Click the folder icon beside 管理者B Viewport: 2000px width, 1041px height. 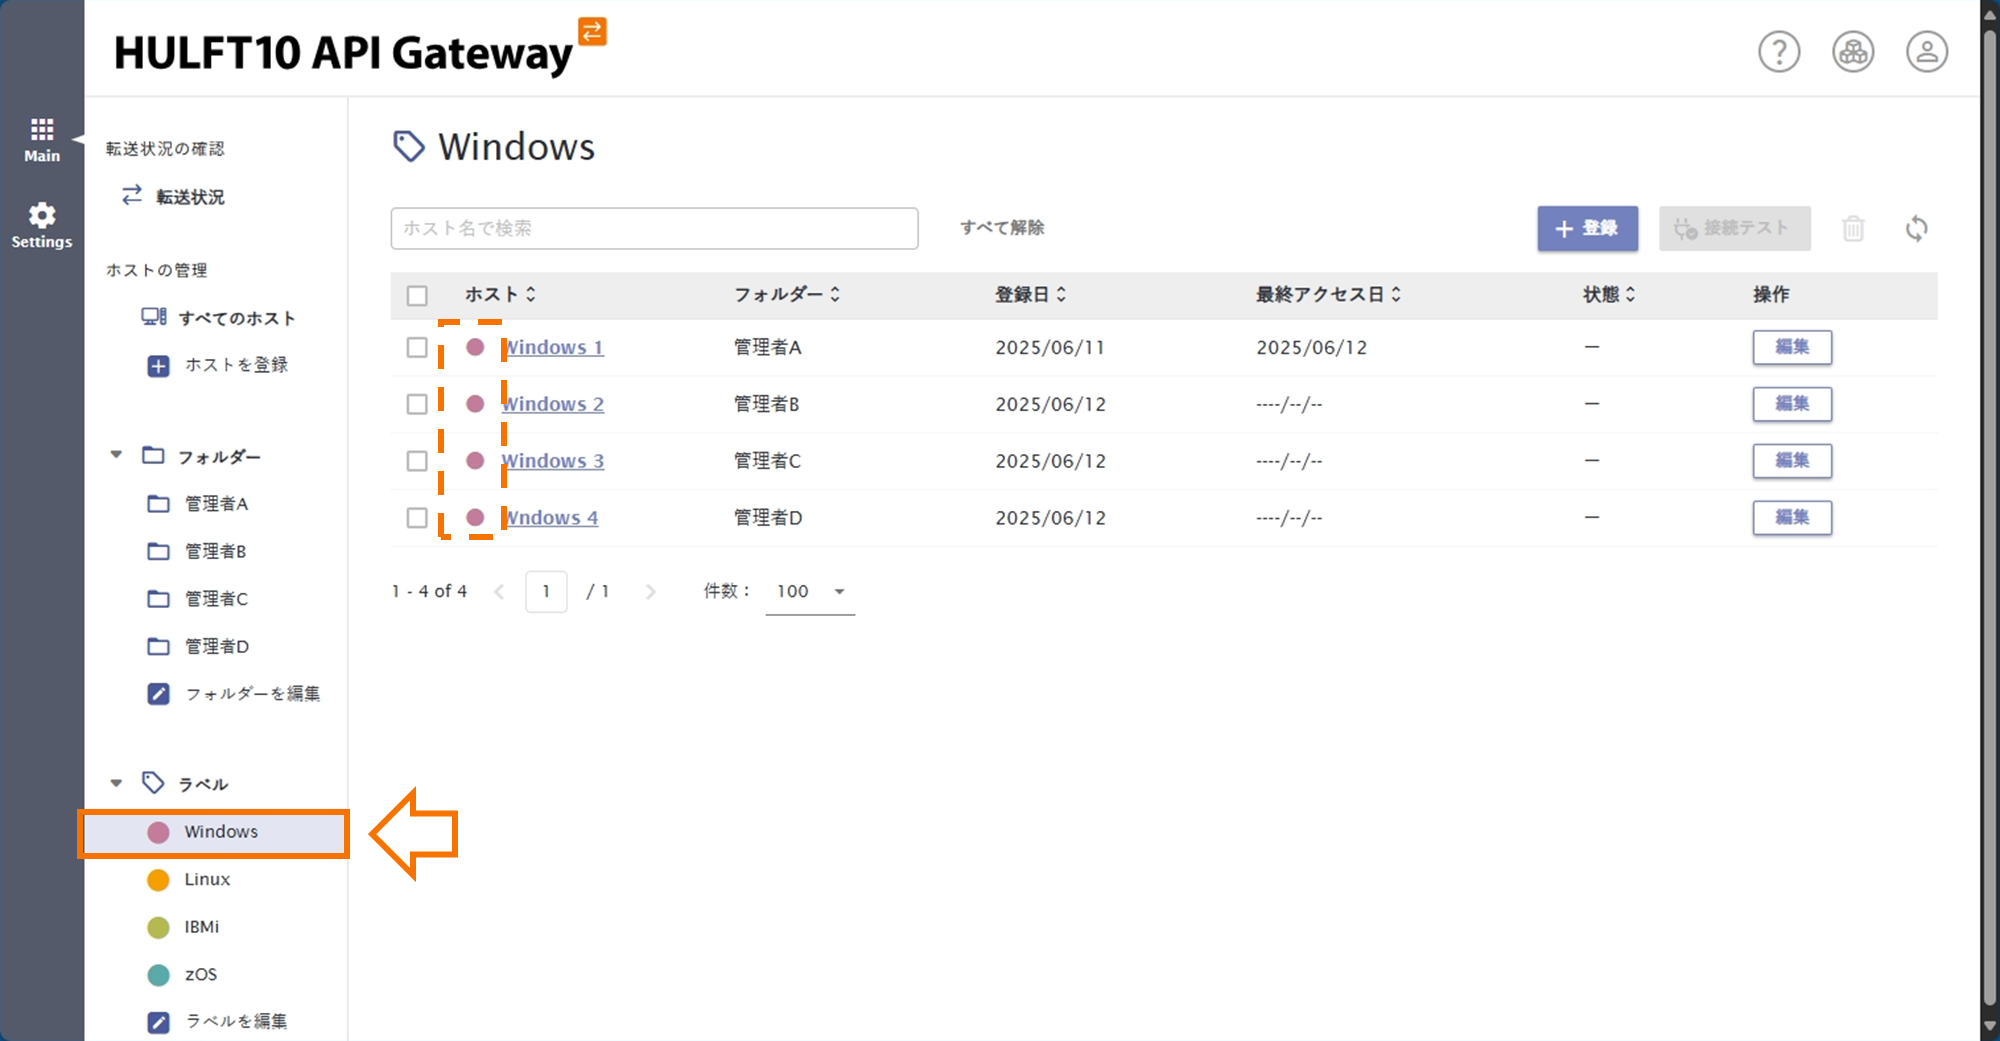[159, 551]
